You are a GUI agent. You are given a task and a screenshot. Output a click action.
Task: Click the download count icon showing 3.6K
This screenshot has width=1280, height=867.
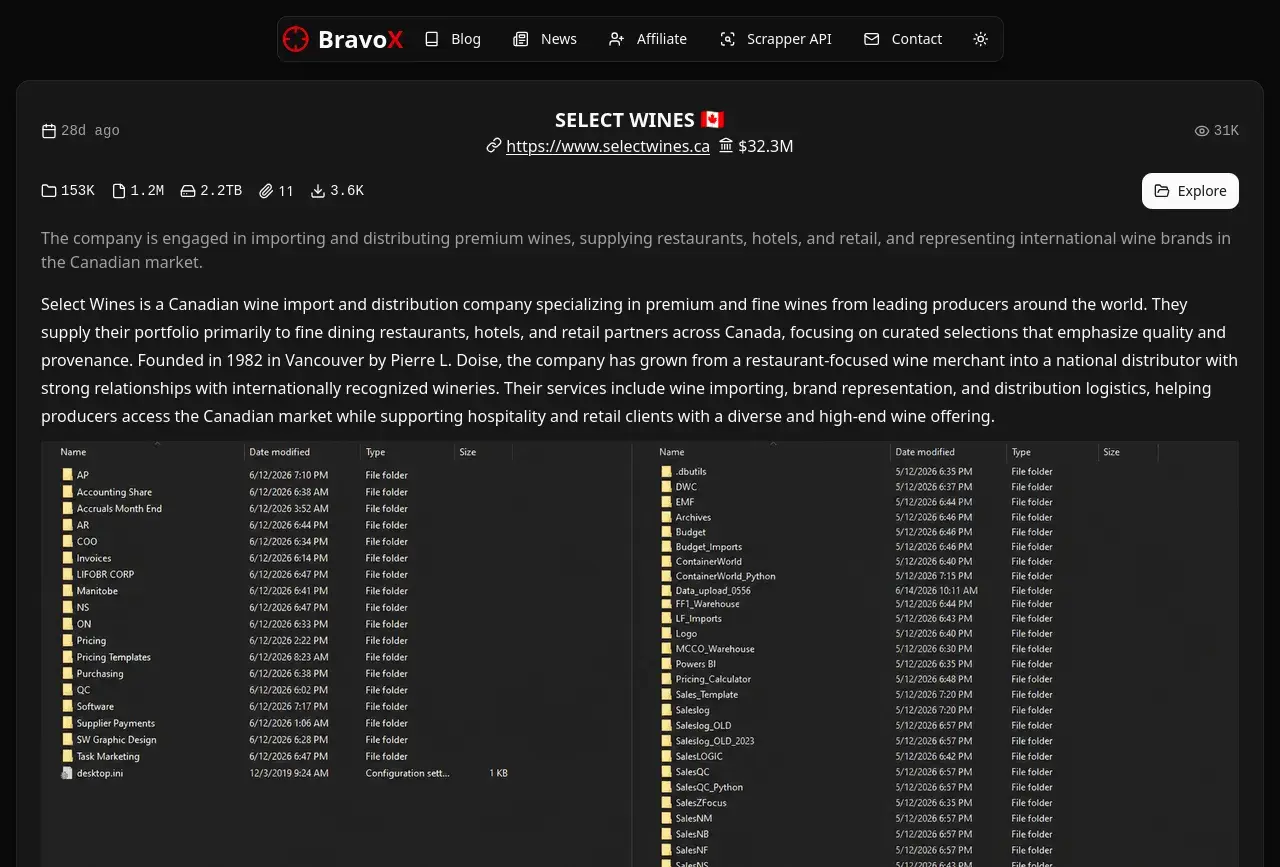tap(318, 191)
